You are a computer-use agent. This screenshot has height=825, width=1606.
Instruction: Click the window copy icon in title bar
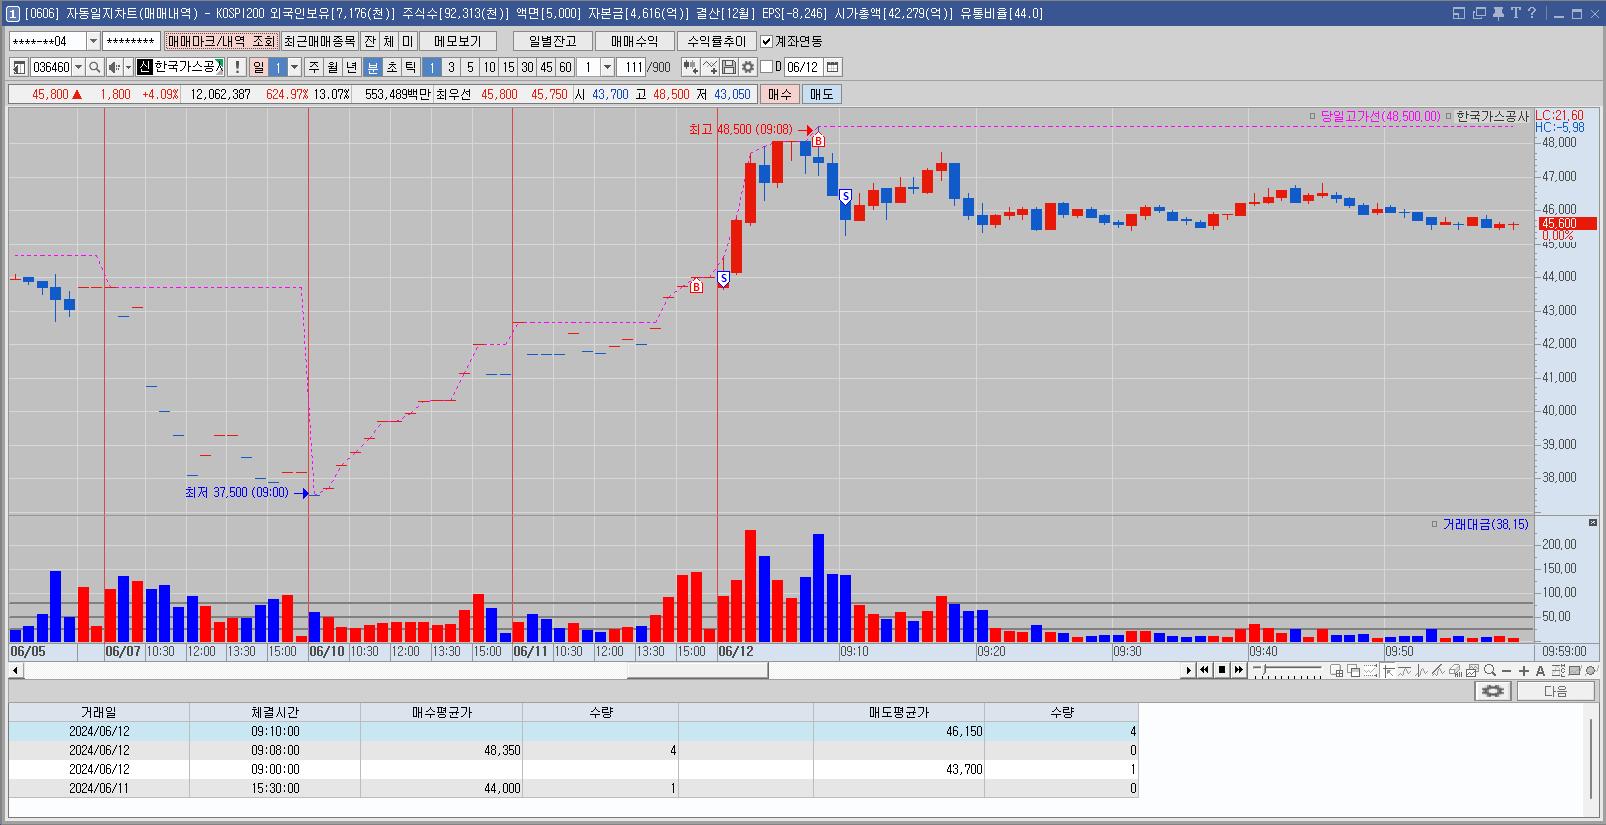point(1479,13)
